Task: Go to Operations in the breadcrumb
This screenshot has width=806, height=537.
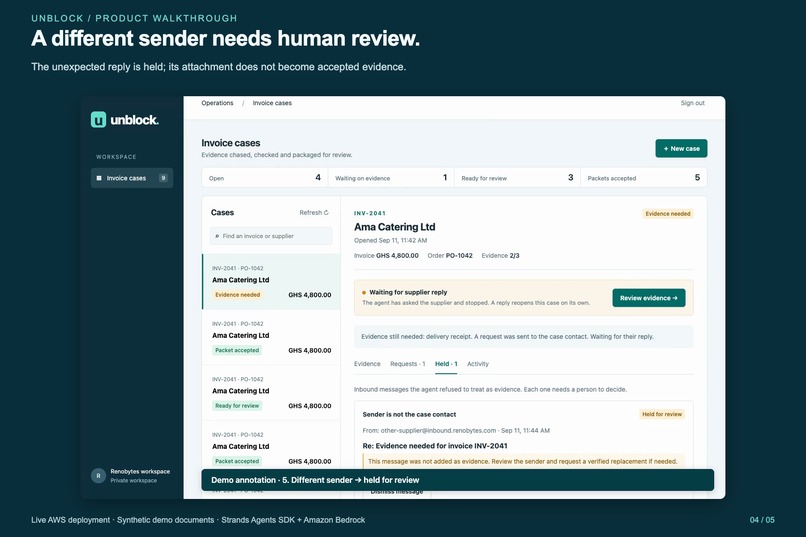Action: tap(217, 103)
